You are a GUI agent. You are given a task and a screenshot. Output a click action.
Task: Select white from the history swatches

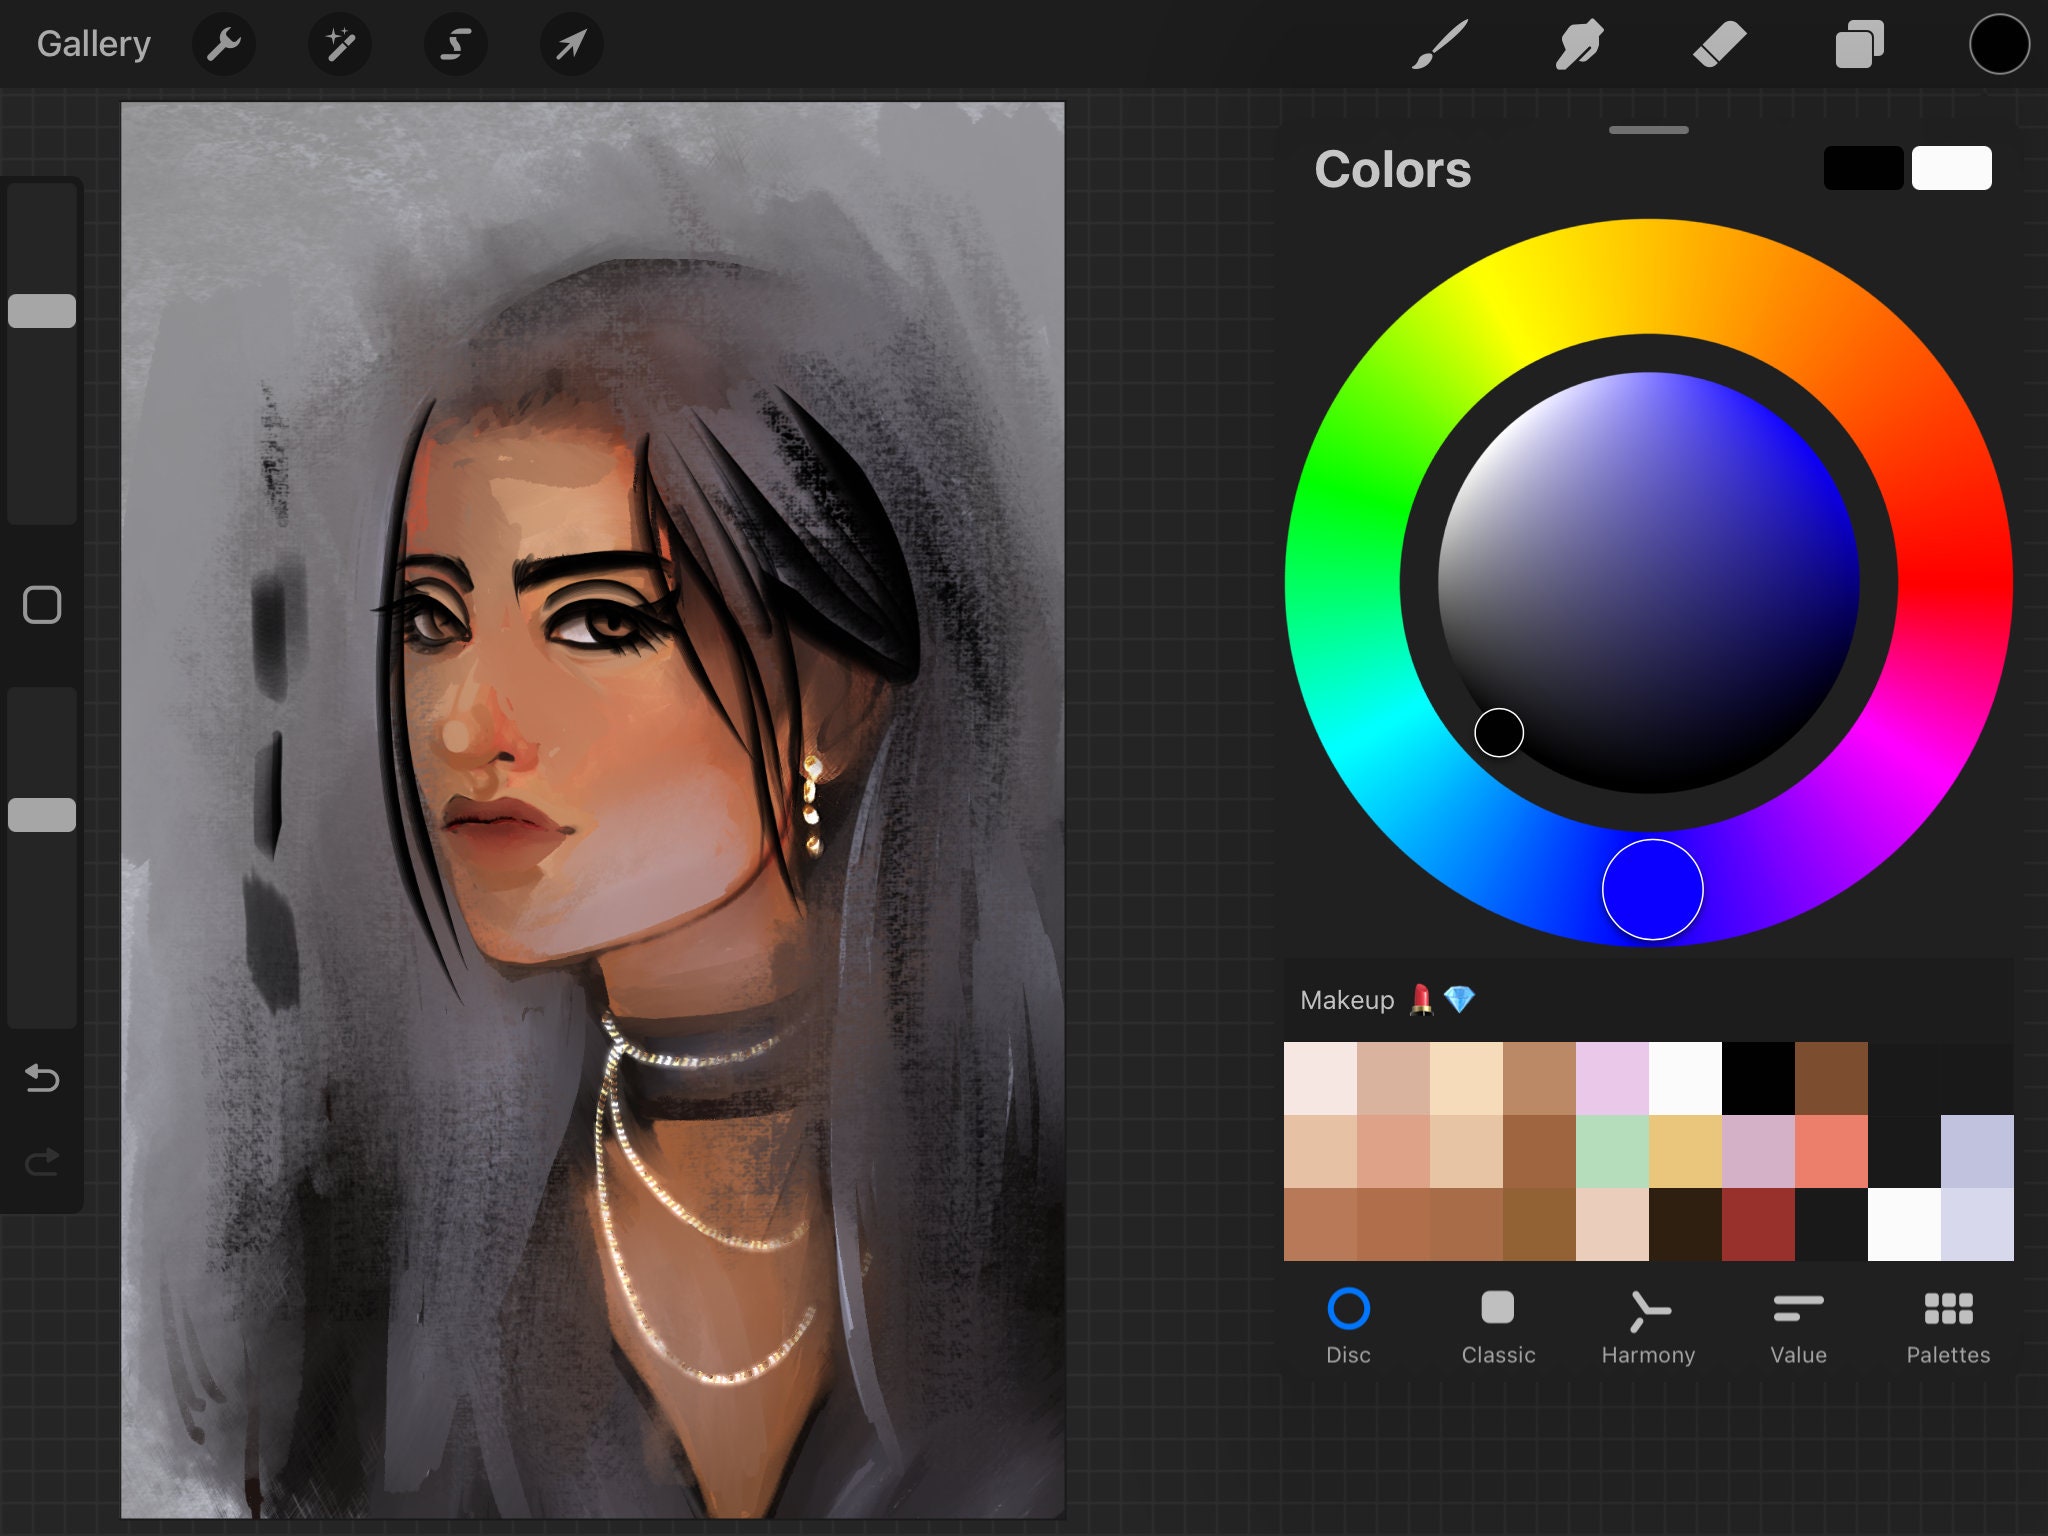pyautogui.click(x=1951, y=168)
